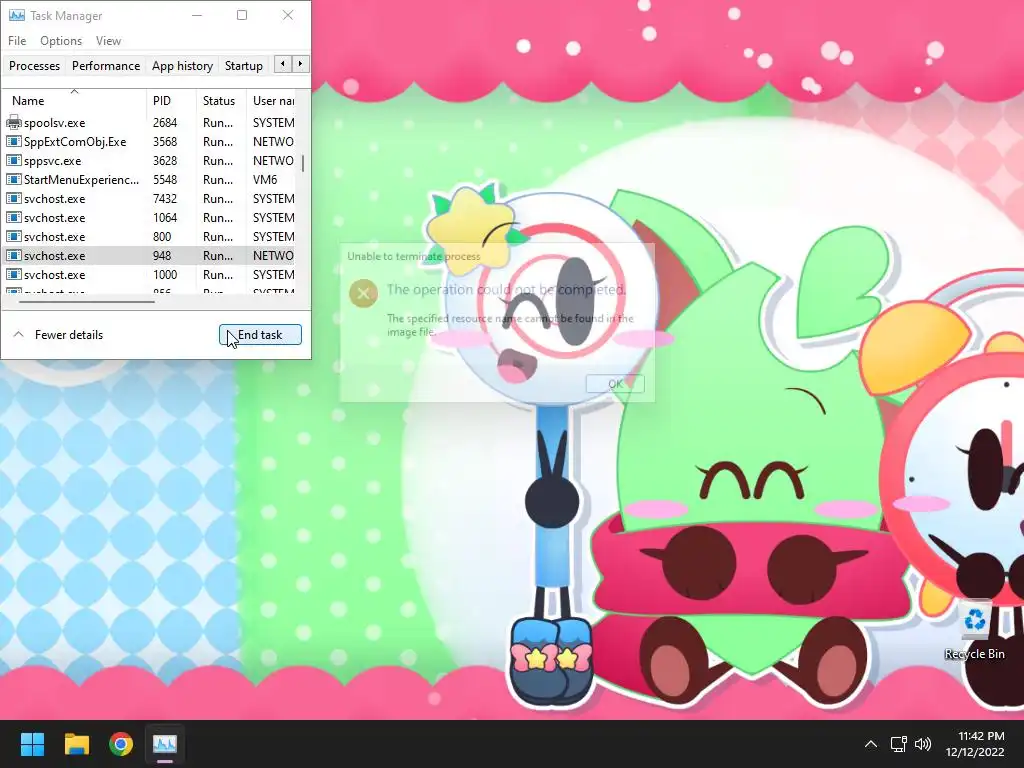The width and height of the screenshot is (1024, 768).
Task: Select the Recycle Bin desktop icon
Action: 974,630
